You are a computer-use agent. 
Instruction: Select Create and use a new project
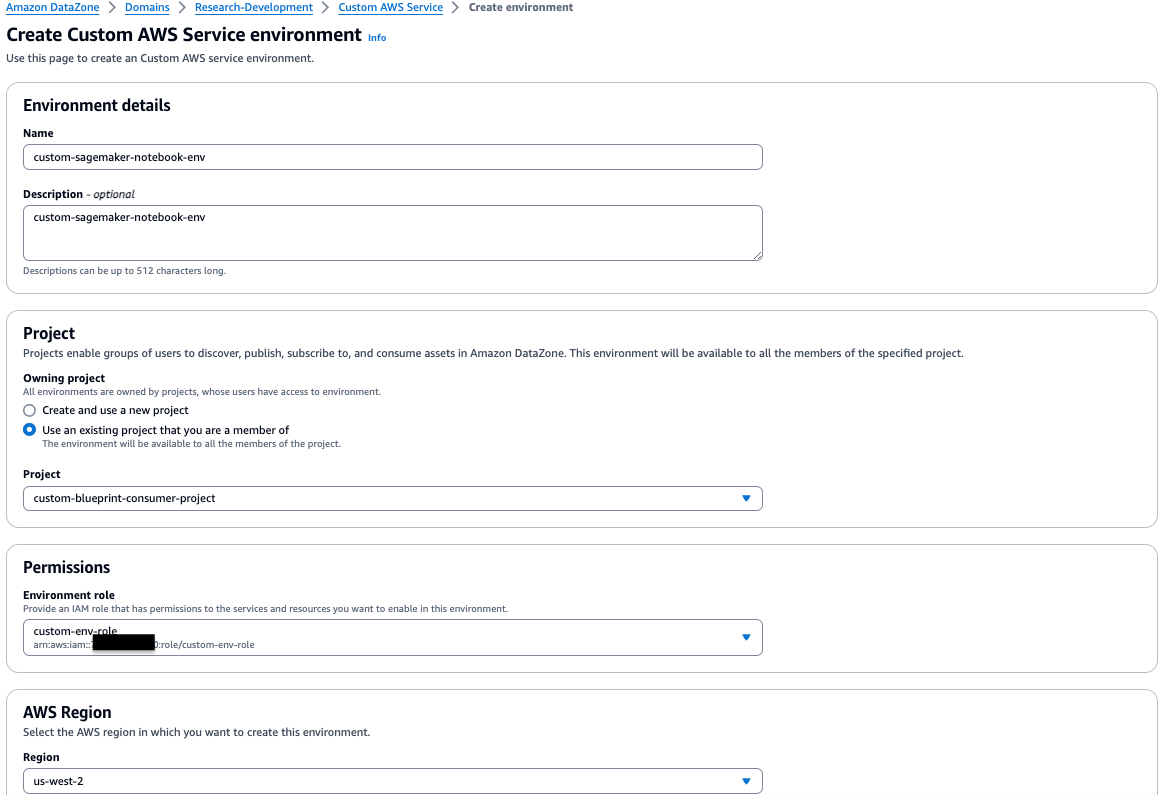[30, 410]
